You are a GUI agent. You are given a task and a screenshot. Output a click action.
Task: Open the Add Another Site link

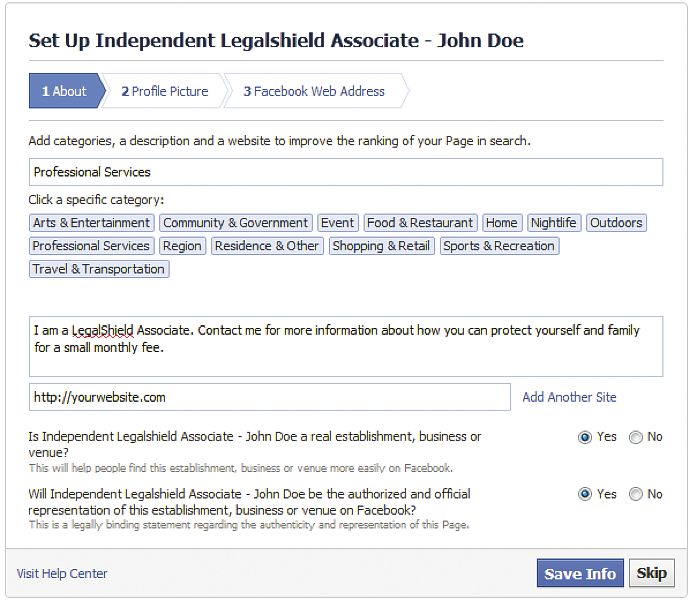pyautogui.click(x=569, y=397)
